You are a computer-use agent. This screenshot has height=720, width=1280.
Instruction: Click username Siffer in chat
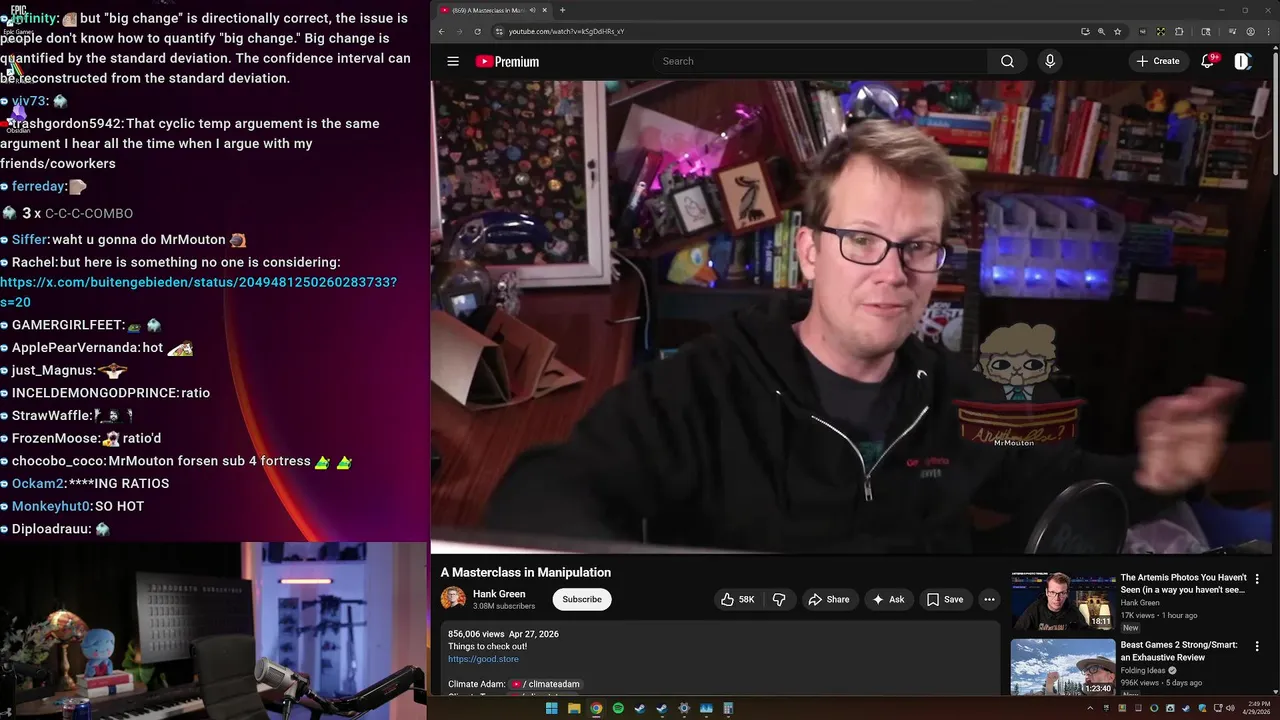[x=30, y=240]
